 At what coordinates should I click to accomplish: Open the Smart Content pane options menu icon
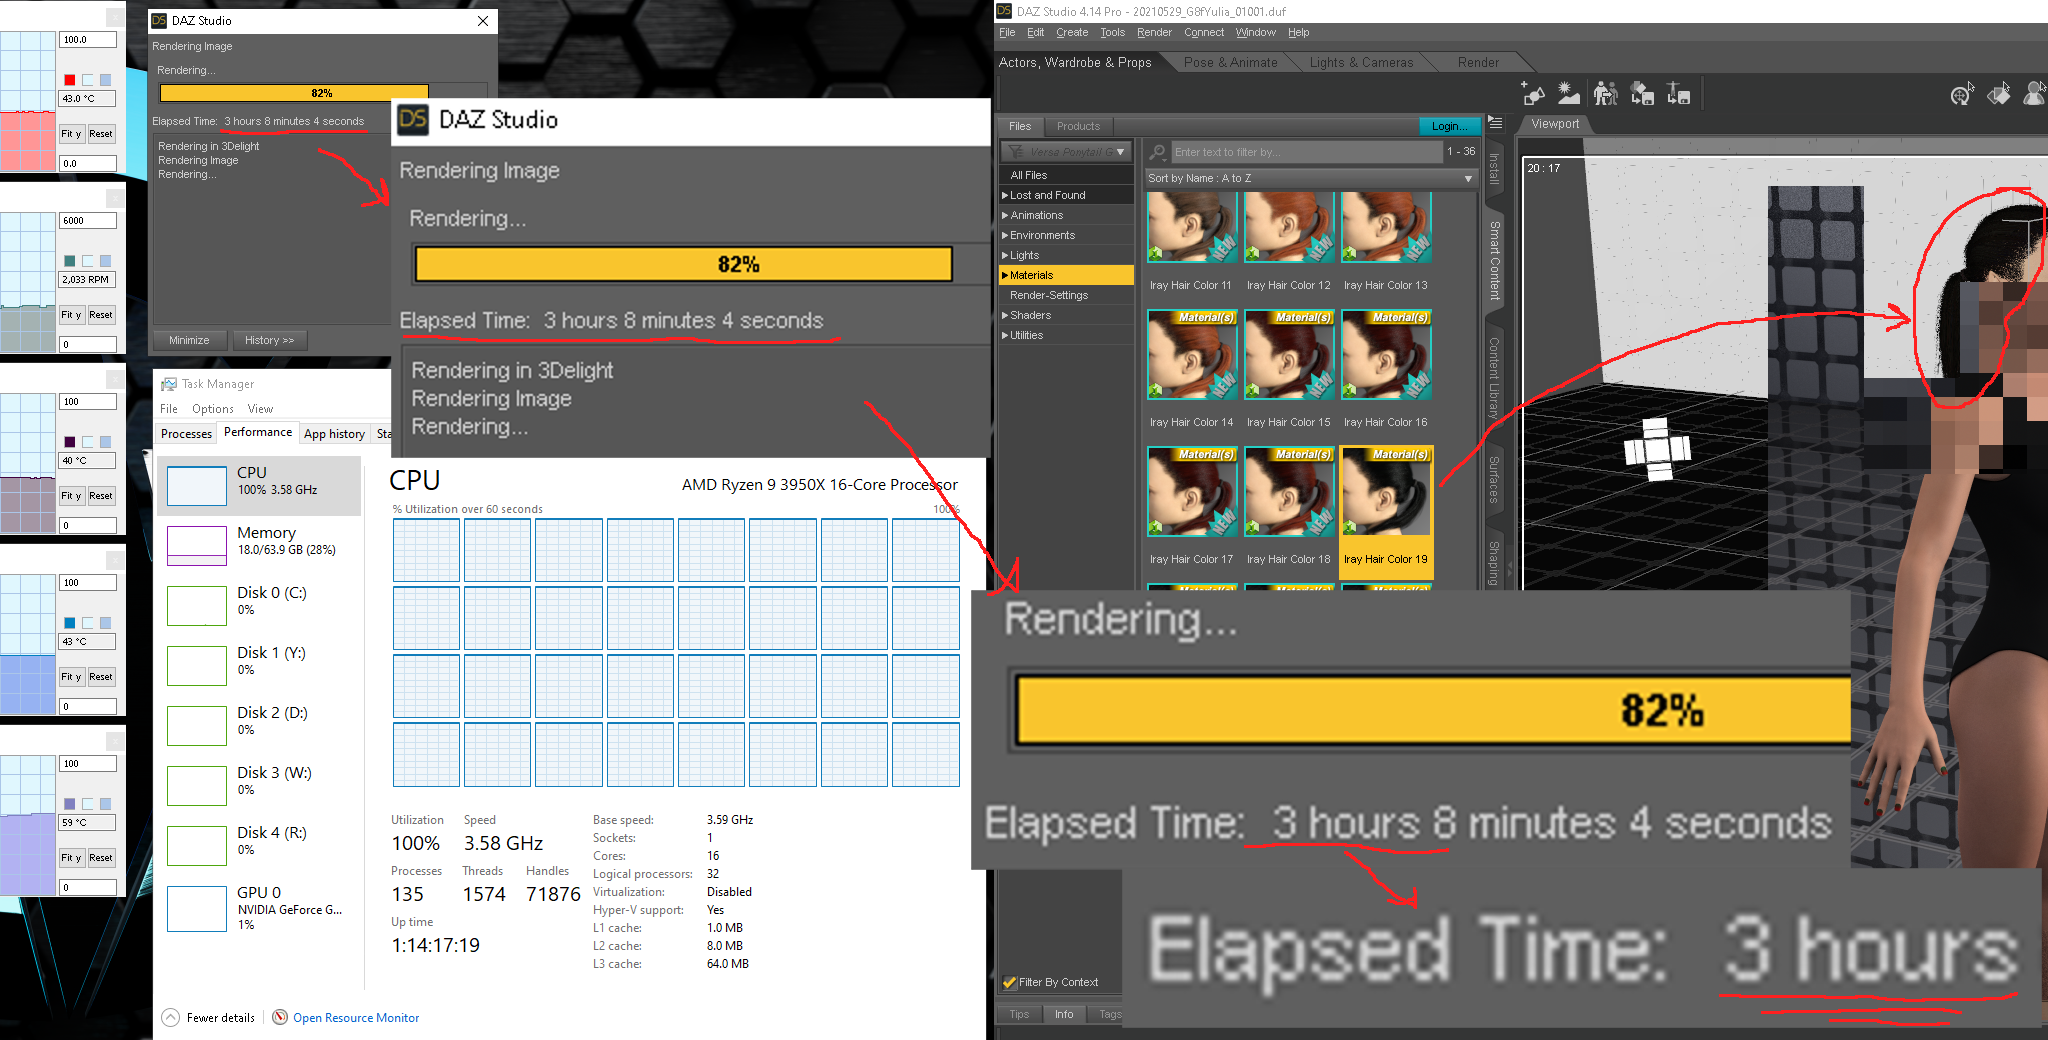[1495, 122]
